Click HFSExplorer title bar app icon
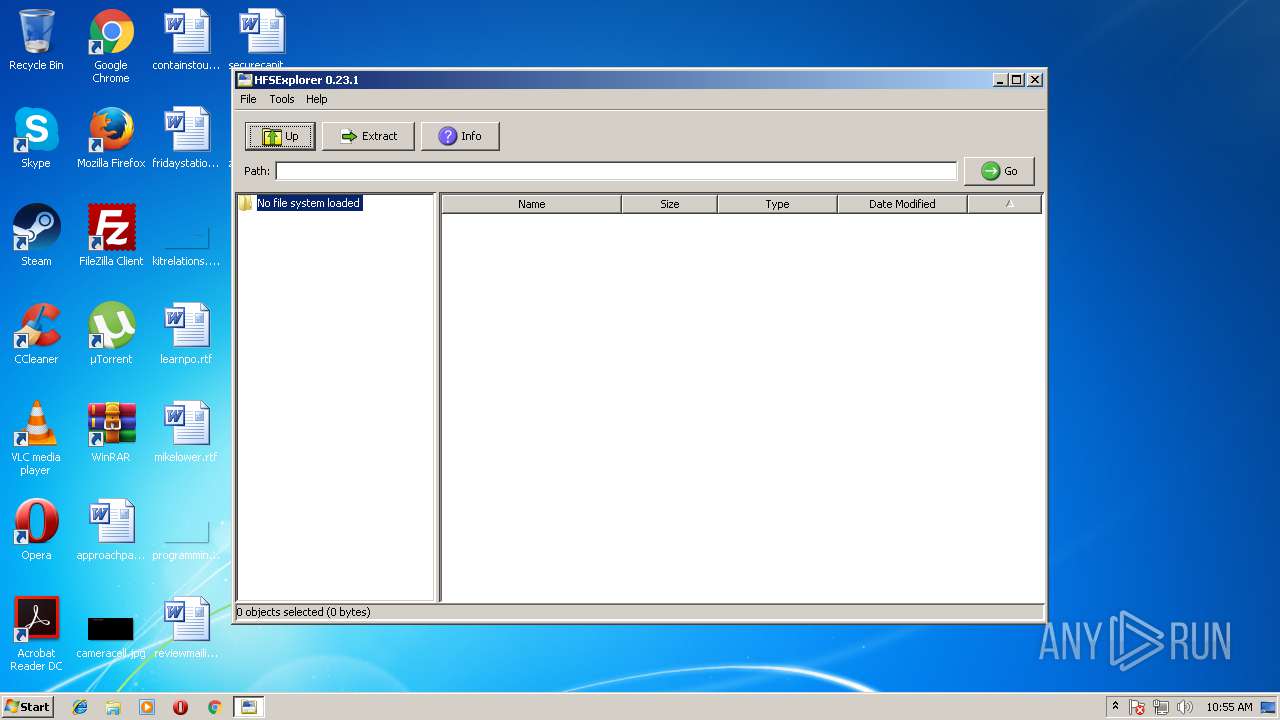The width and height of the screenshot is (1280, 720). pyautogui.click(x=244, y=80)
